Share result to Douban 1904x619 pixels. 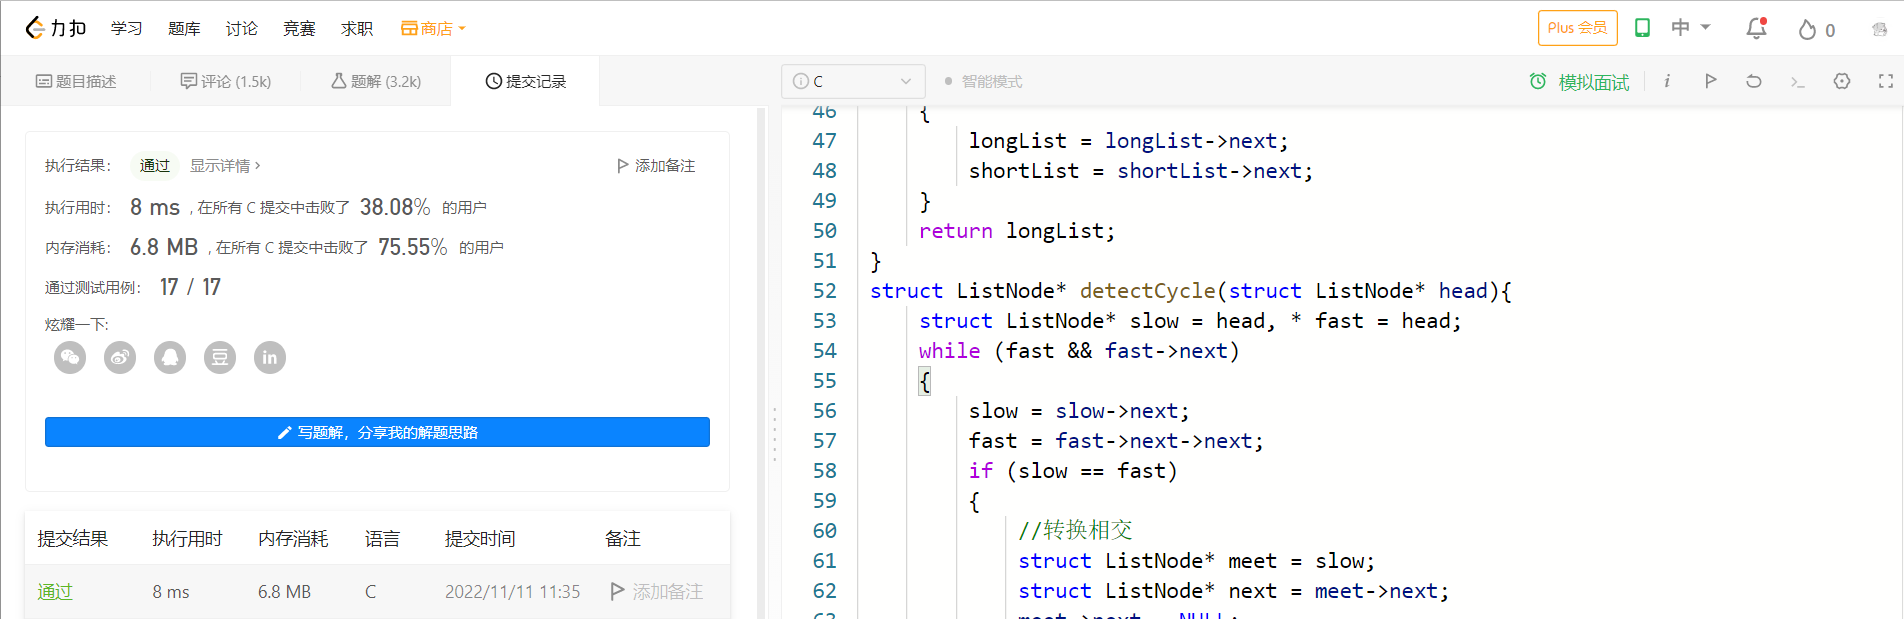click(220, 357)
